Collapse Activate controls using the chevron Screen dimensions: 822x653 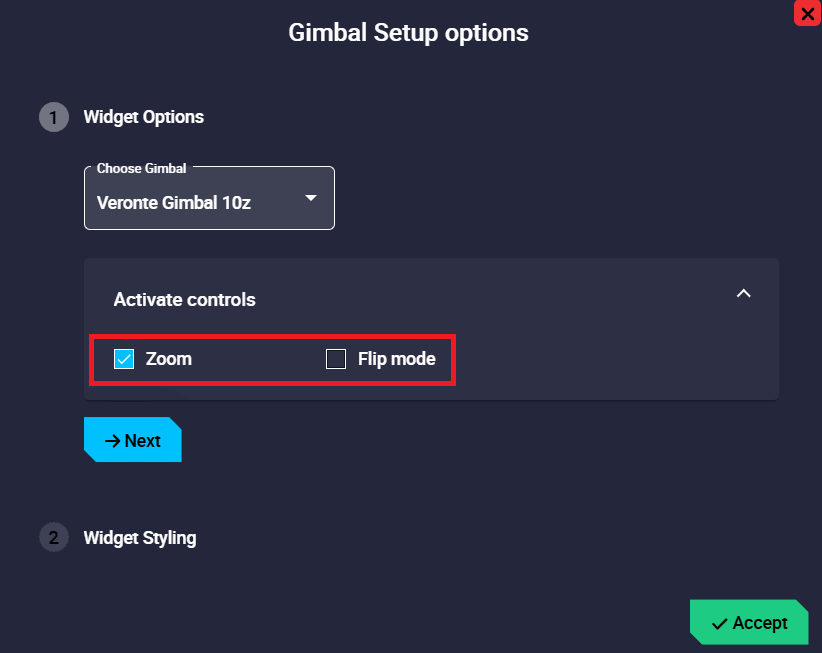[743, 294]
